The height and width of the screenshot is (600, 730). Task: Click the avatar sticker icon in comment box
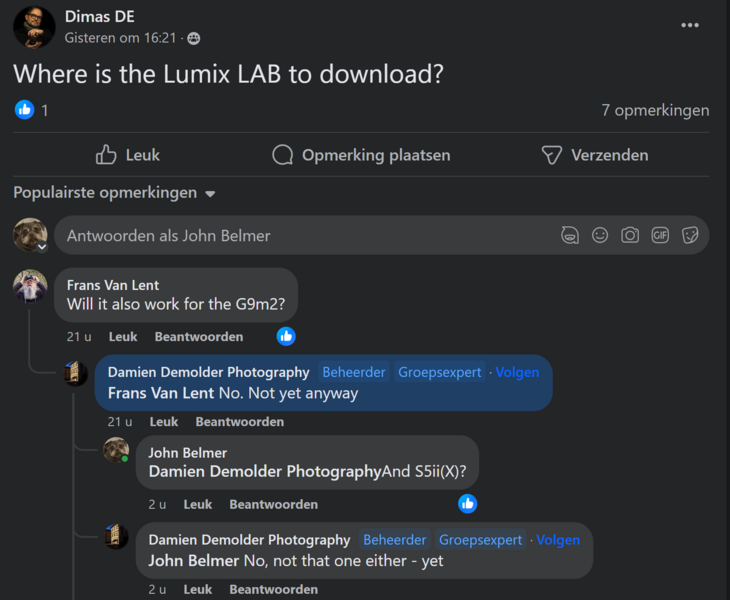pos(570,236)
